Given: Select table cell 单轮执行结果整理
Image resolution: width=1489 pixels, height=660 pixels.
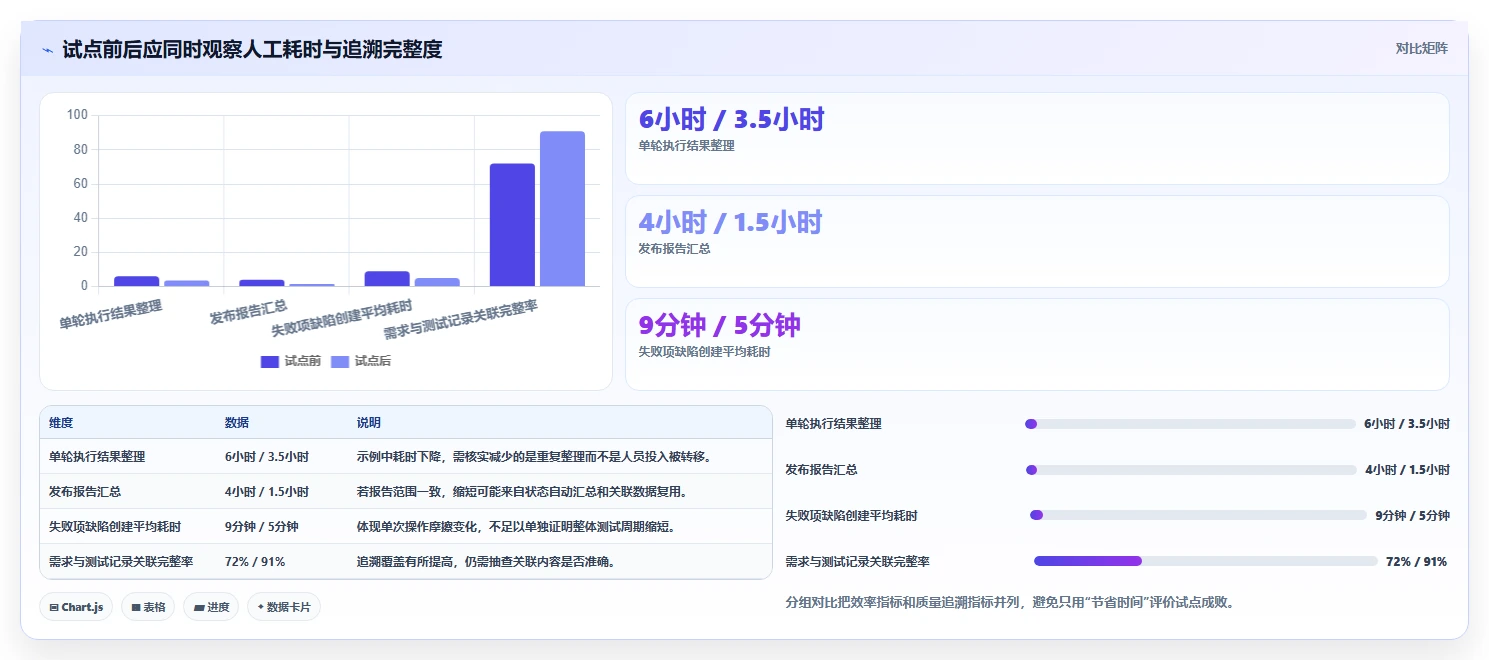Looking at the screenshot, I should click(97, 457).
